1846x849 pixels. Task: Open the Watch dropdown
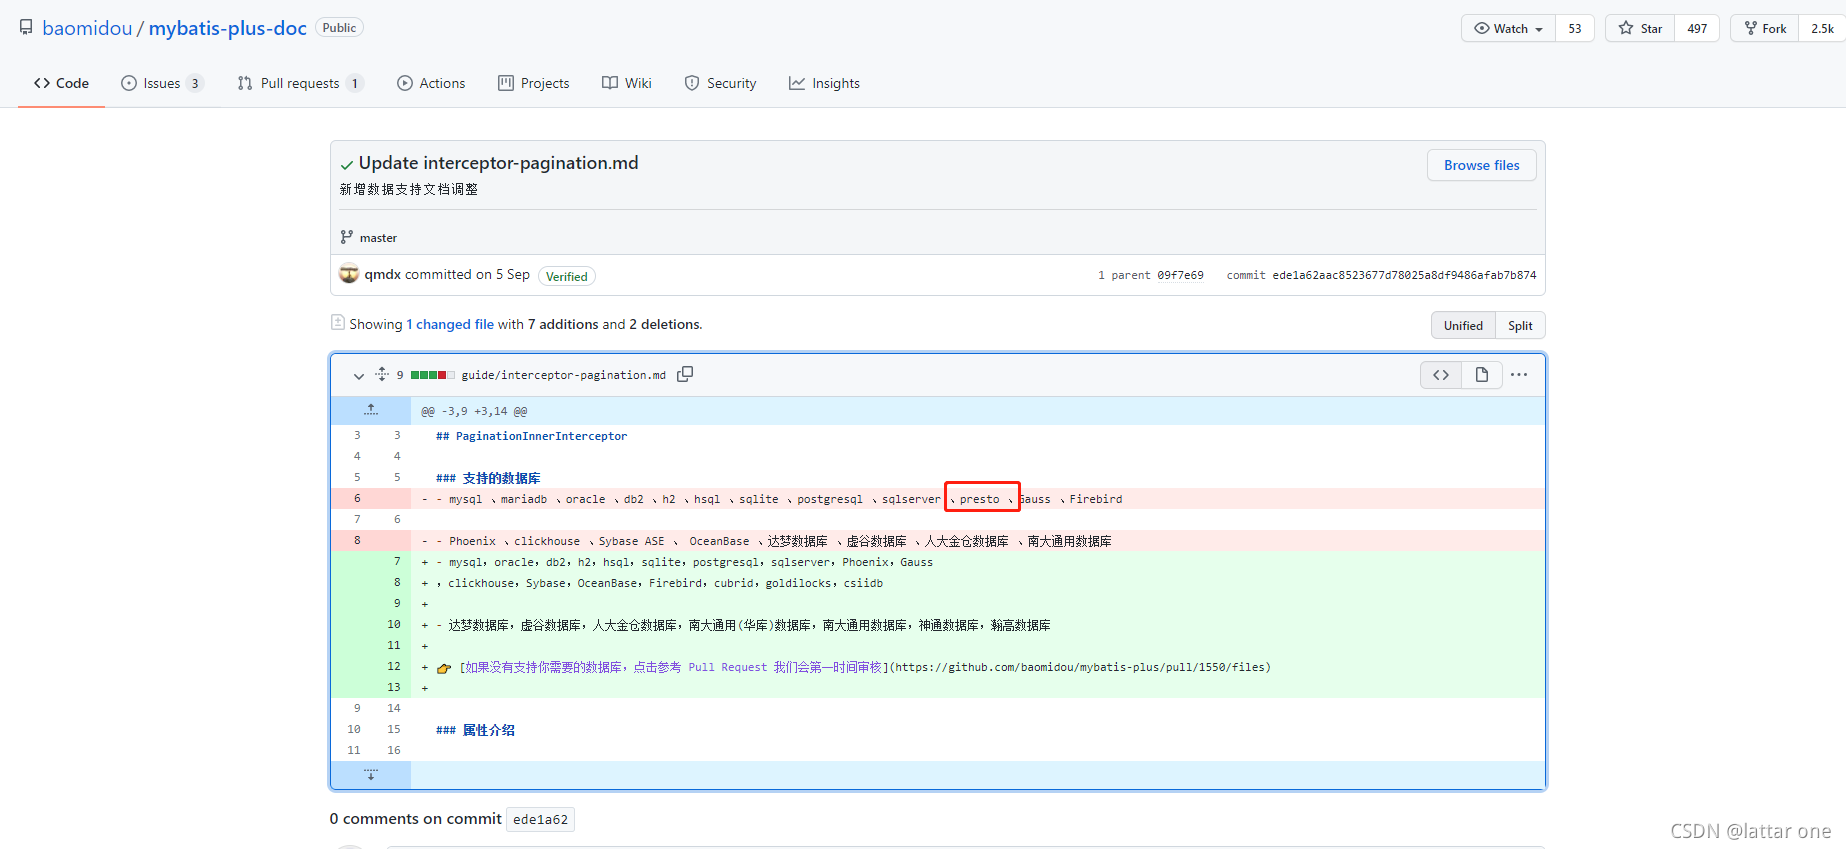click(x=1508, y=28)
